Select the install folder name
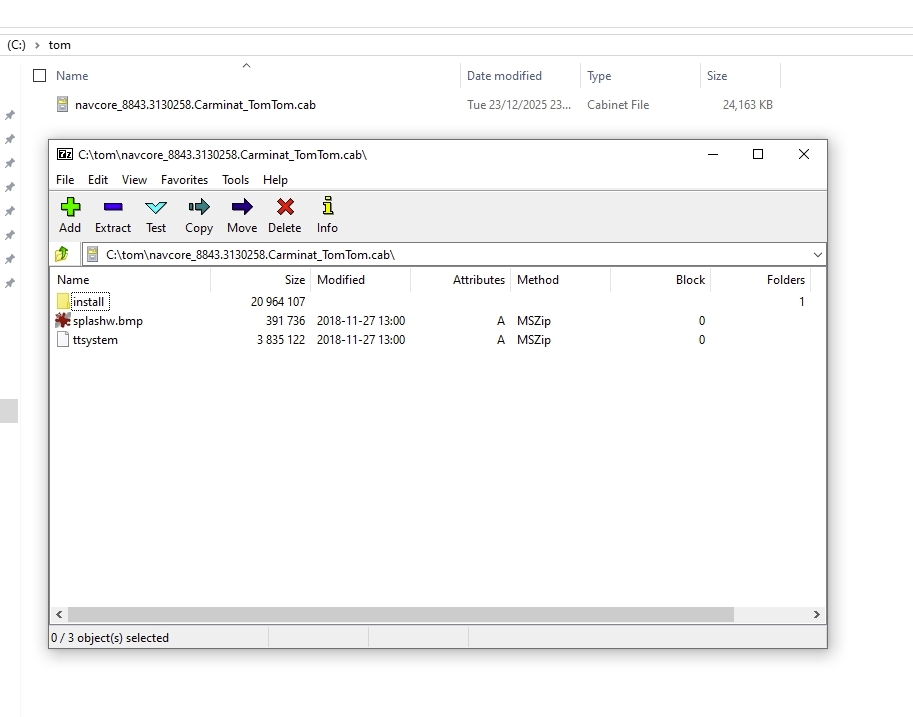 (x=89, y=302)
